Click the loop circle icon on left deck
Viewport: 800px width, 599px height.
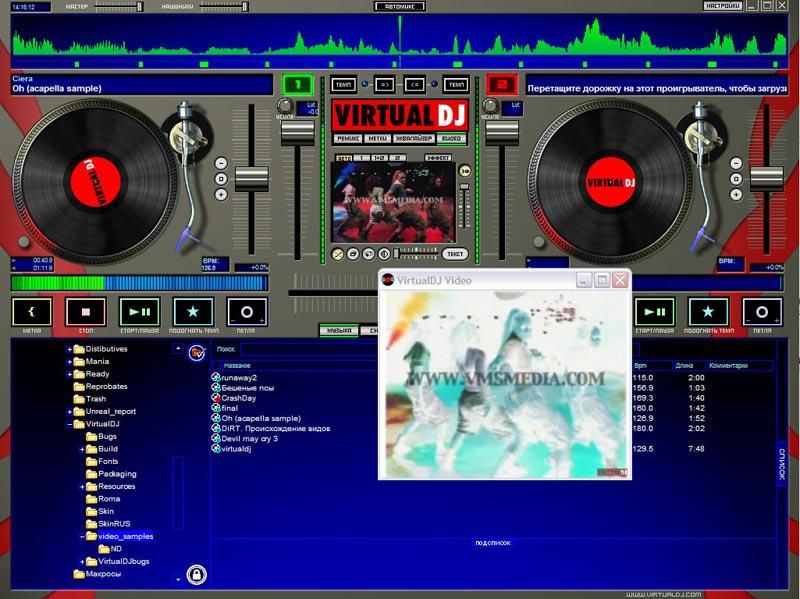point(247,312)
